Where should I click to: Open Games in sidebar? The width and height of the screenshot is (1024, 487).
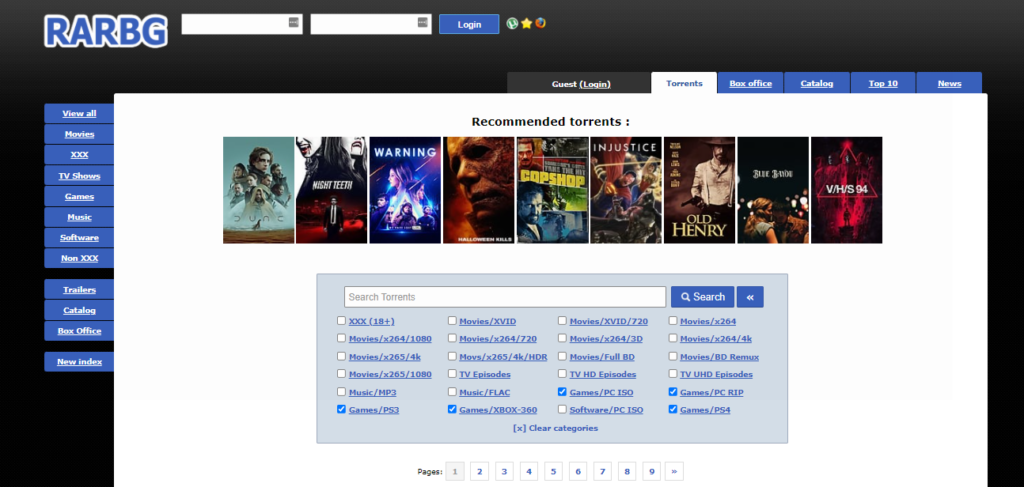point(79,196)
